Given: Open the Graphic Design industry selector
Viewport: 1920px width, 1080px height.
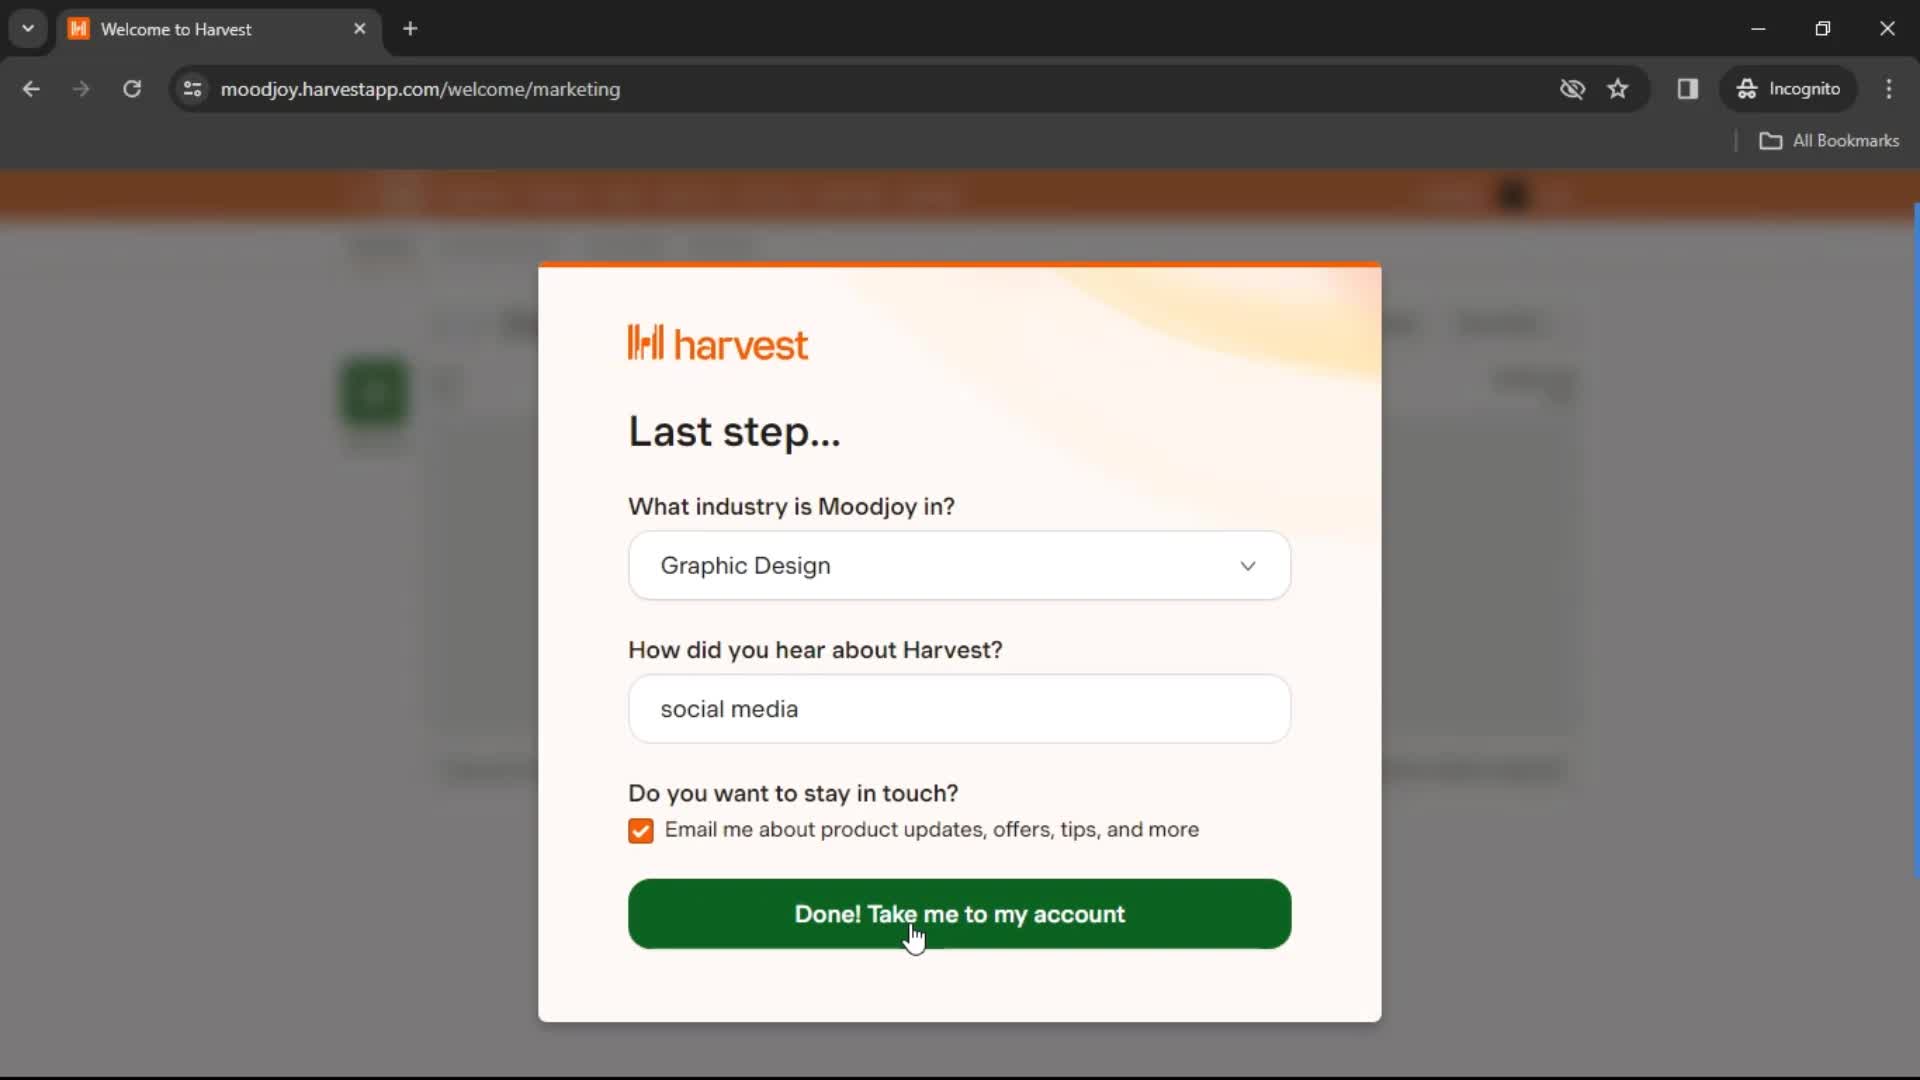Looking at the screenshot, I should (x=959, y=564).
